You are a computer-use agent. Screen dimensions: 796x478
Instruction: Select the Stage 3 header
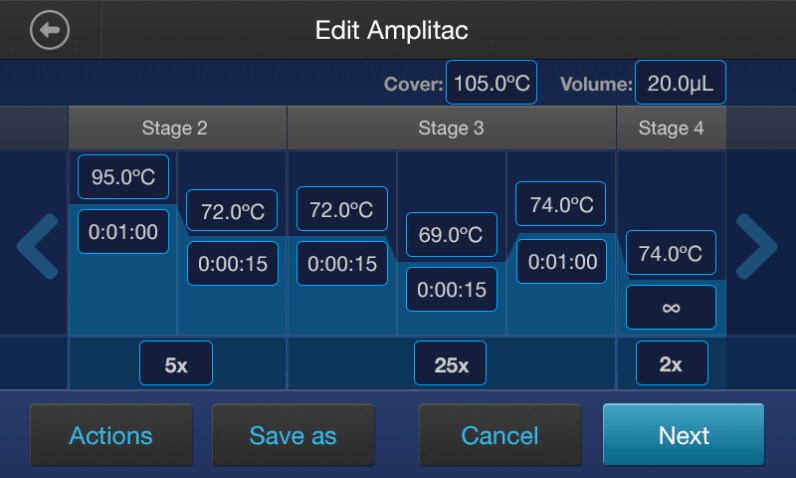(451, 128)
